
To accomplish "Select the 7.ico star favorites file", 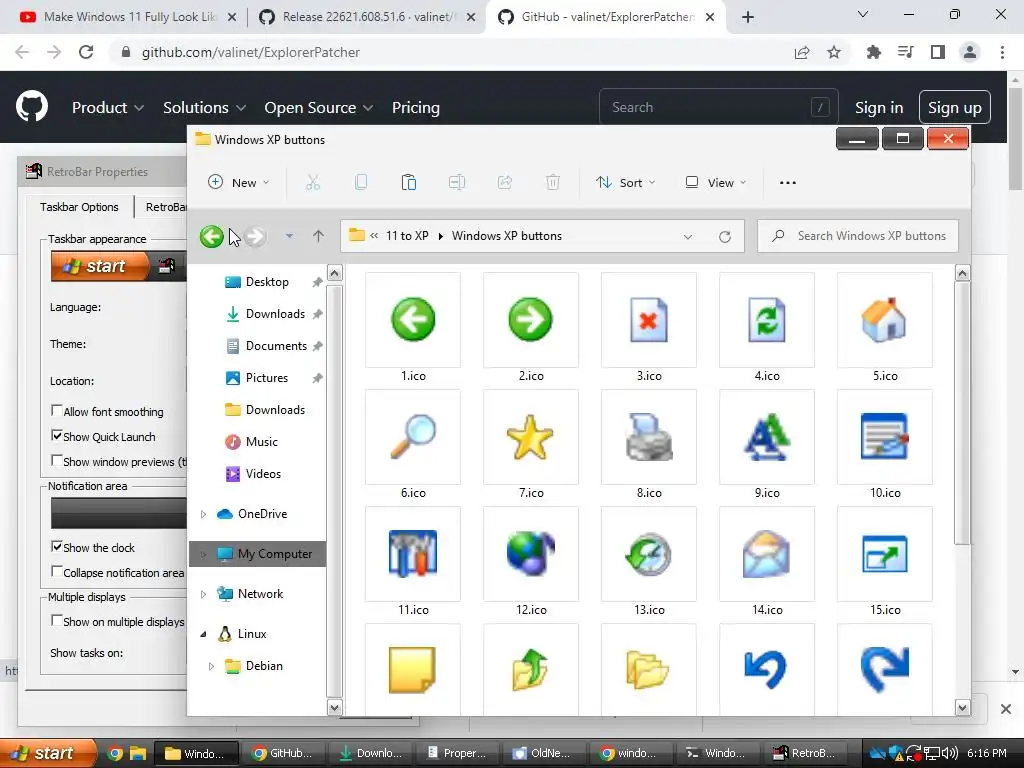I will tap(531, 445).
